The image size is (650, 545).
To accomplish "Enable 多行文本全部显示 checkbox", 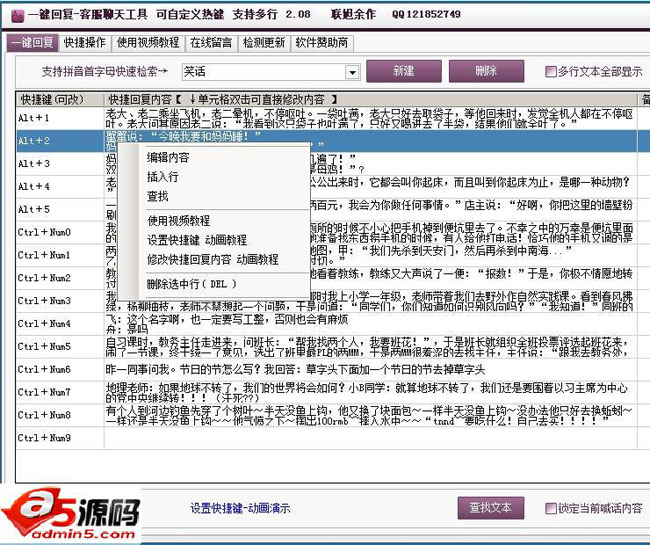I will pos(551,72).
